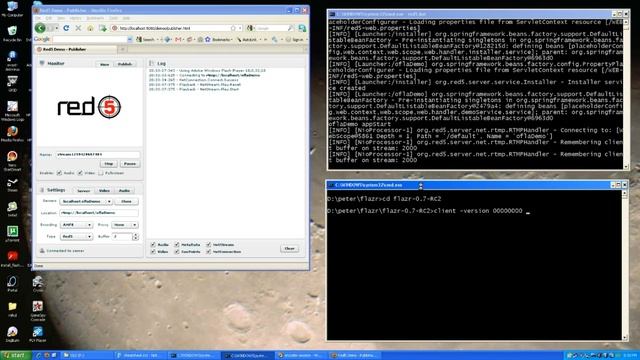Click Sign in on Google toolbar
Viewport: 640px width, 360px height.
point(295,40)
